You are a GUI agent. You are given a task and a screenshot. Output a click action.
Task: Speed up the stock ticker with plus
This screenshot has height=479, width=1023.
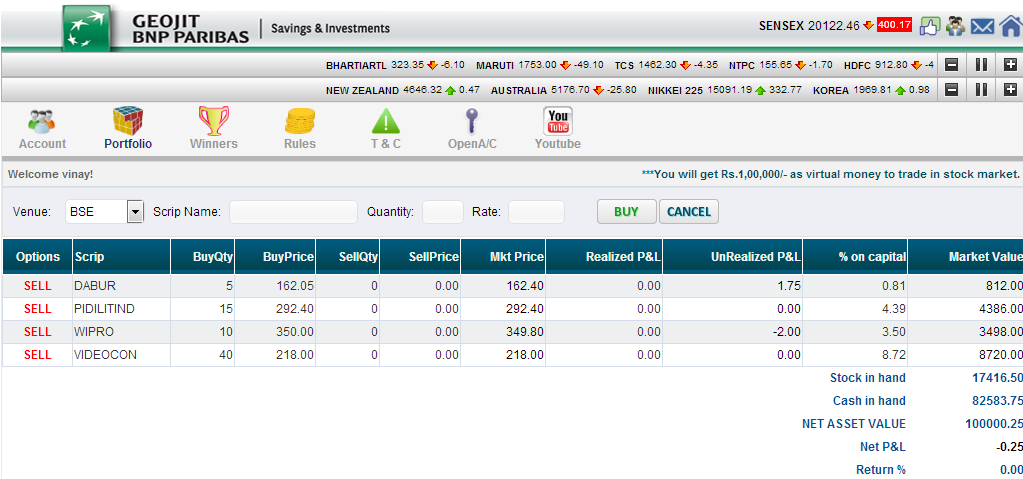[x=1010, y=65]
